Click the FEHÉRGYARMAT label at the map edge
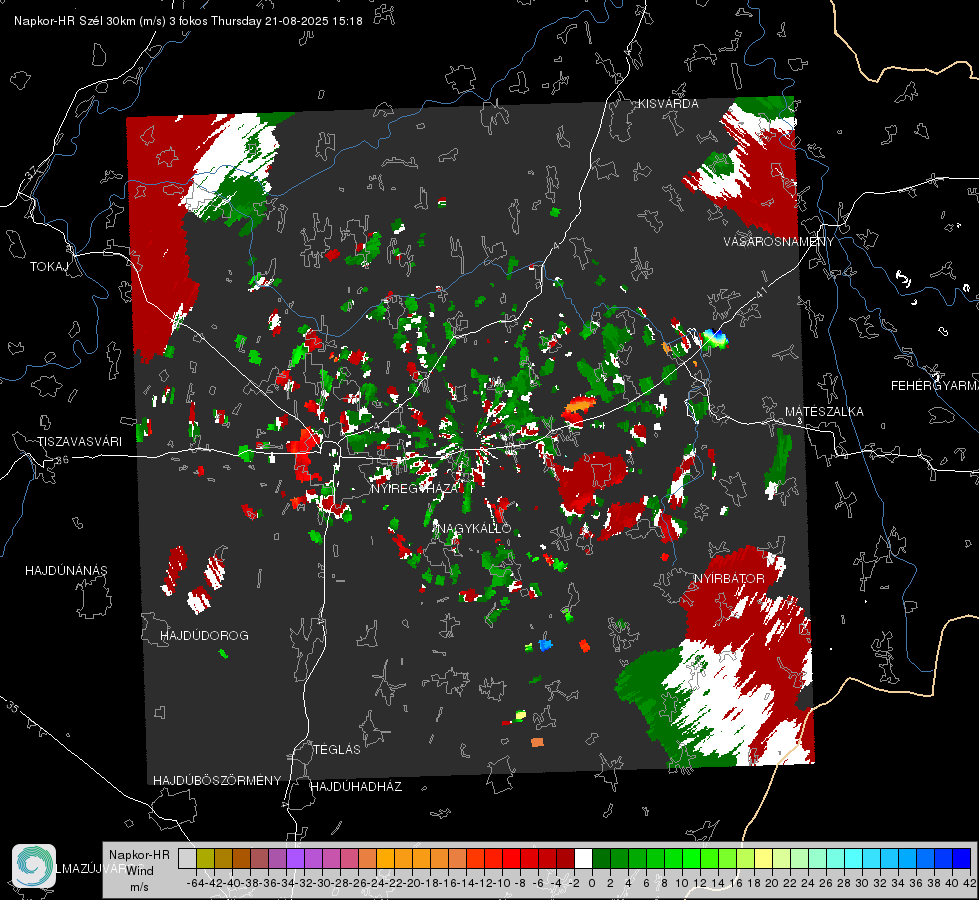 point(935,386)
